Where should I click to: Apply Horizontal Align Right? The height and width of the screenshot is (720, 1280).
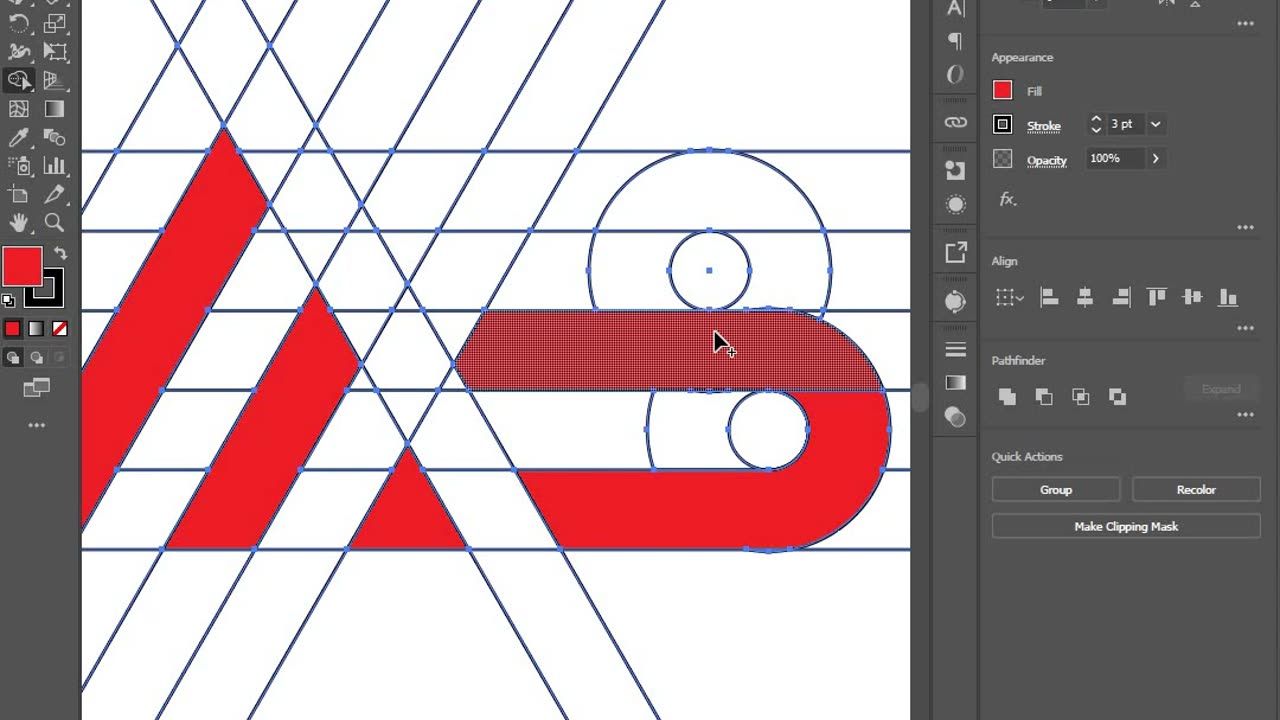tap(1121, 297)
